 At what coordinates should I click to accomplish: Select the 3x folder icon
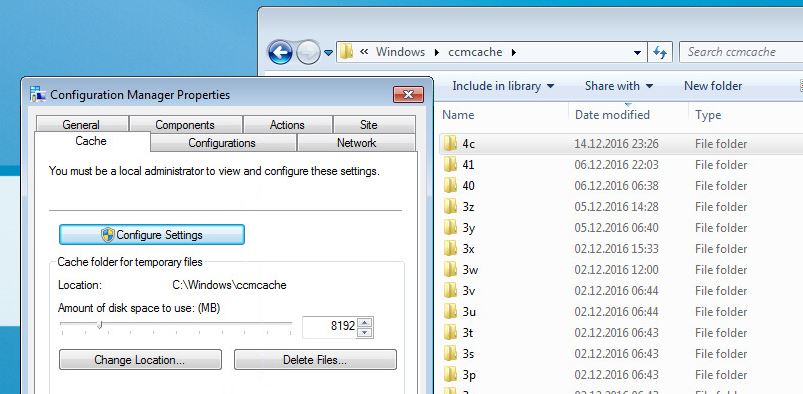click(450, 248)
